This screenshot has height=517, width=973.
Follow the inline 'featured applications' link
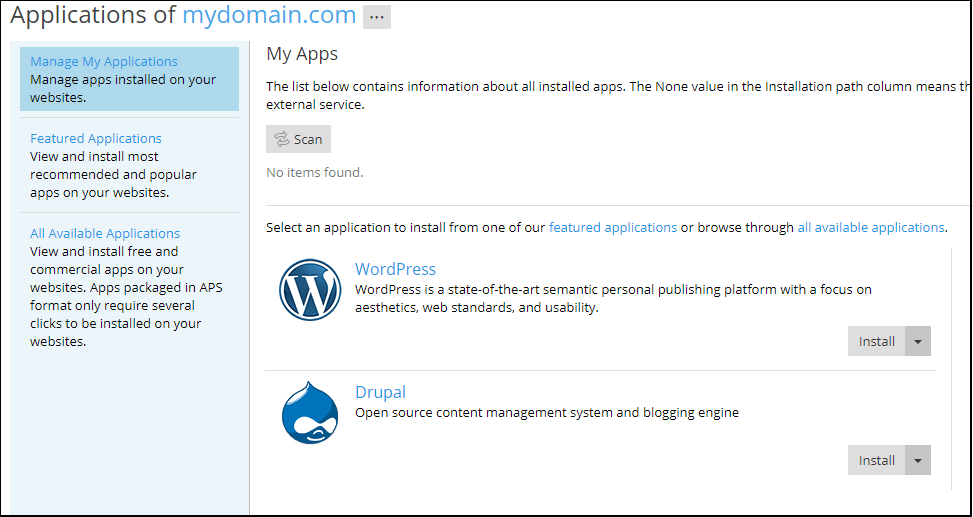[613, 227]
